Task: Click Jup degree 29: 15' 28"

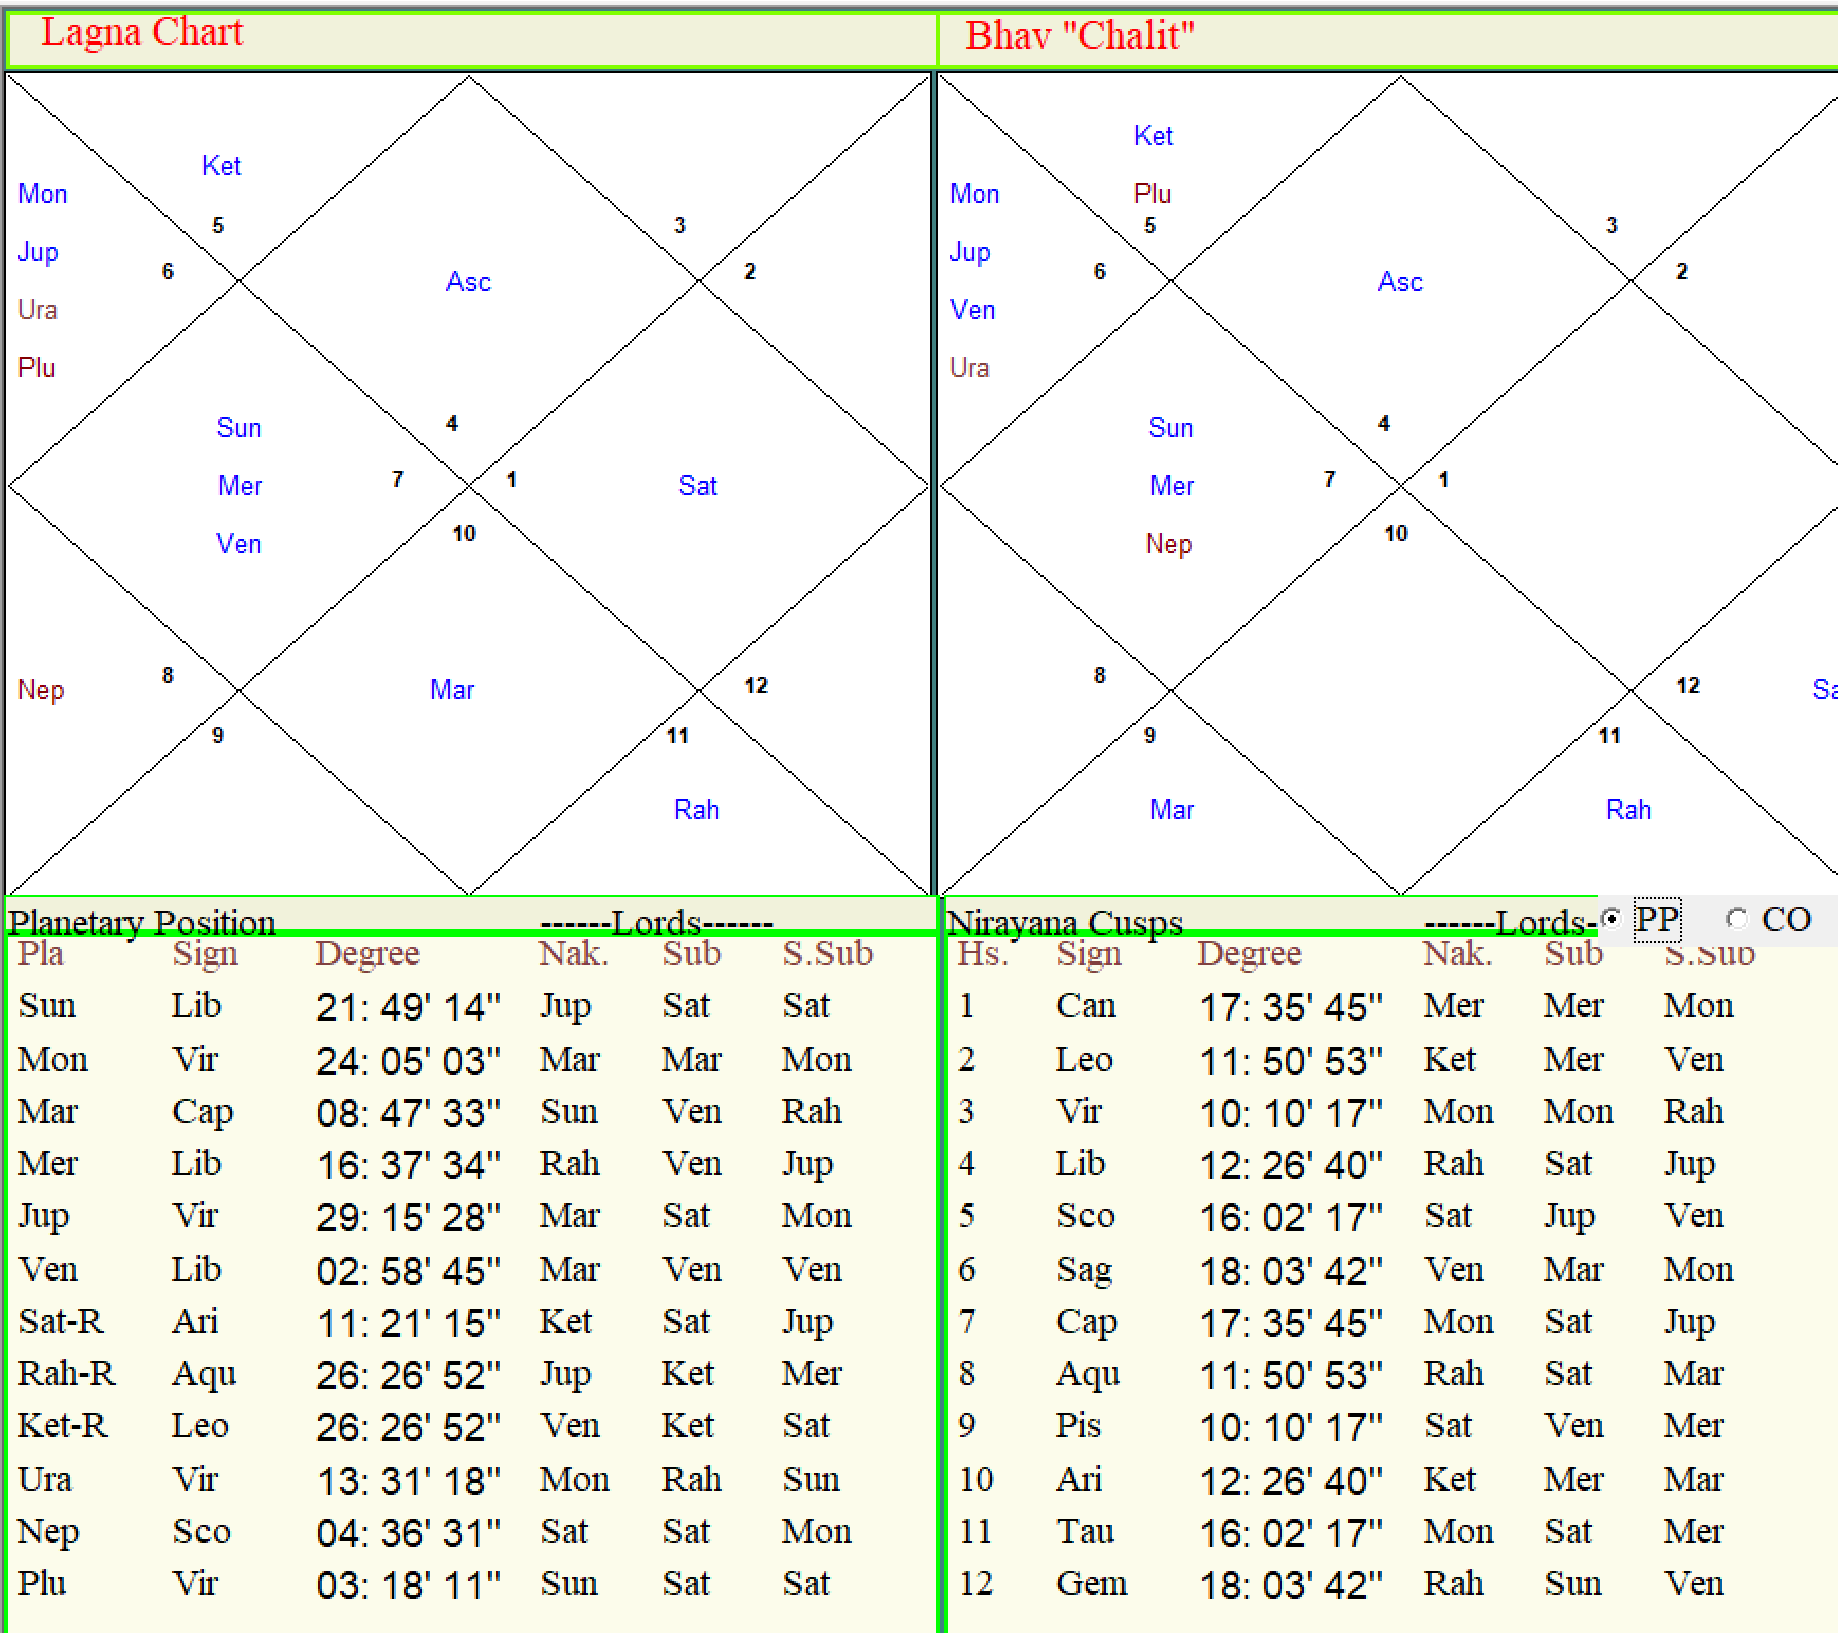Action: pos(409,1217)
